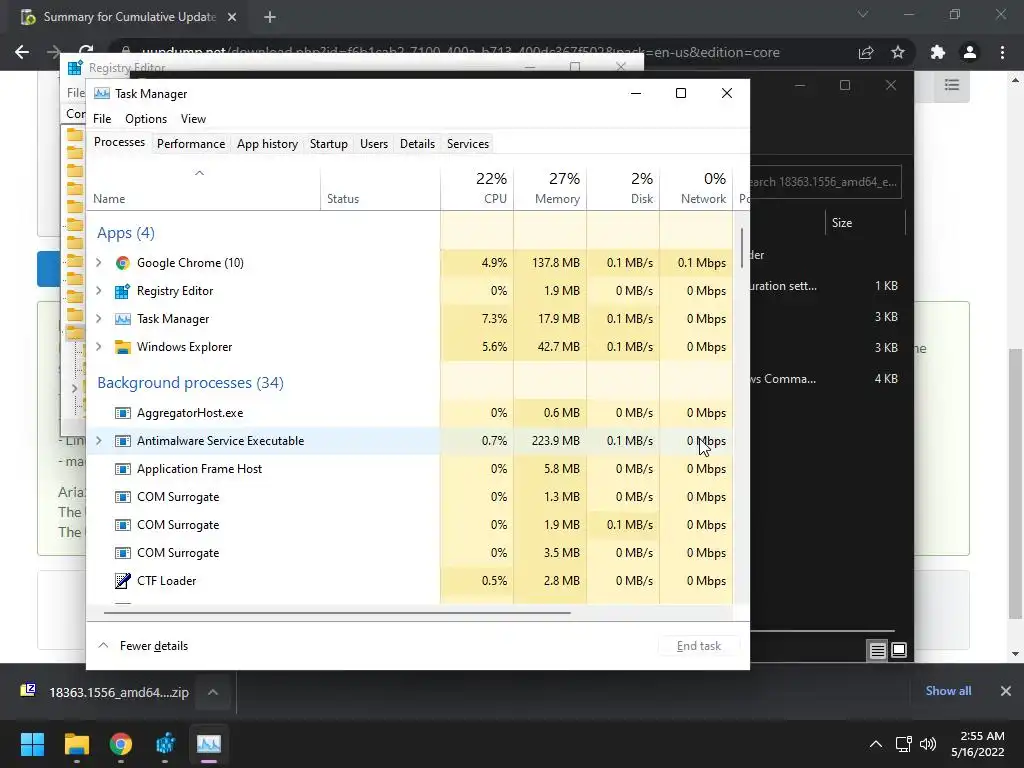Open Chrome tab search dropdown
The image size is (1024, 768).
pyautogui.click(x=863, y=14)
